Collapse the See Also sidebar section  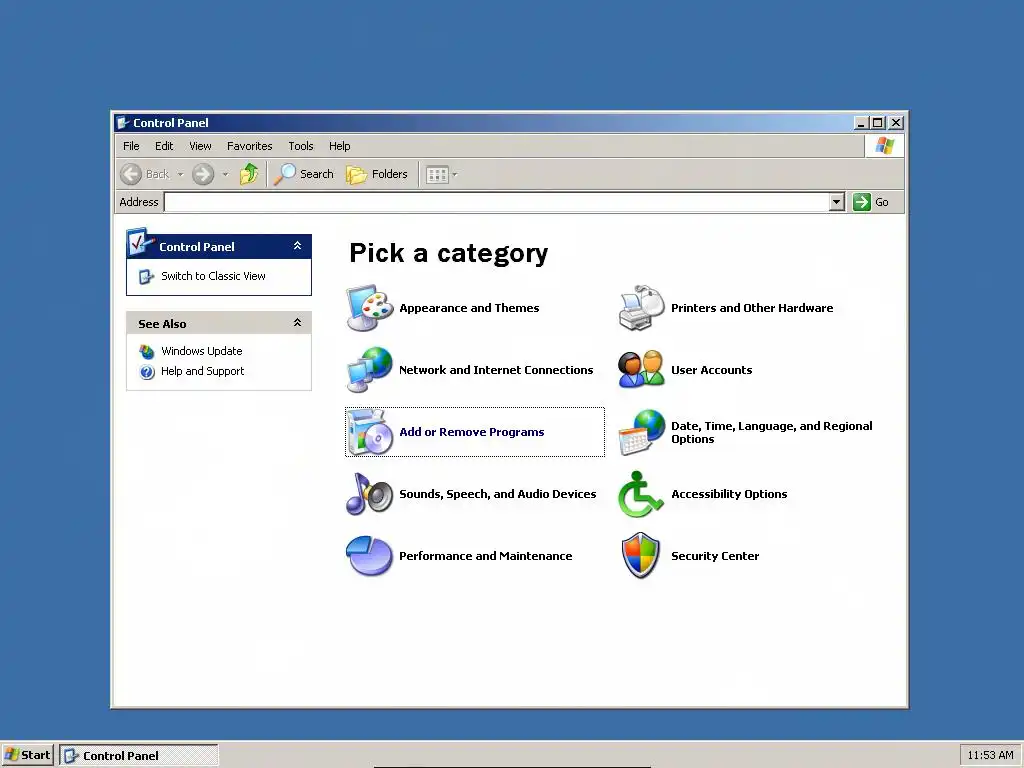297,323
